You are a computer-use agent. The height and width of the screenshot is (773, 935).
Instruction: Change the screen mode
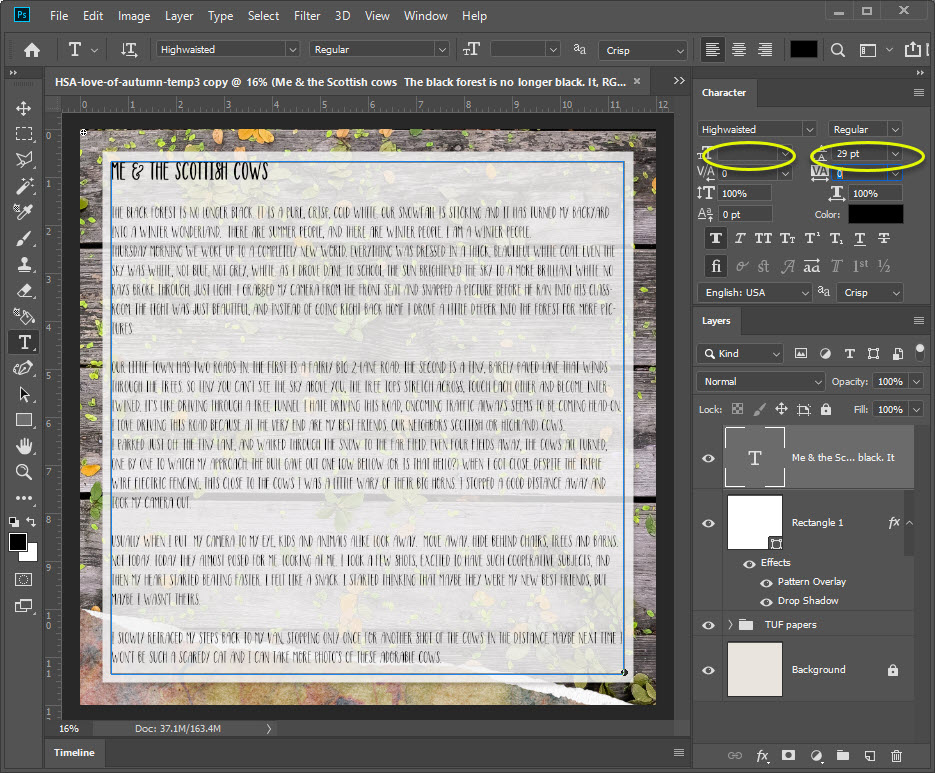click(x=24, y=606)
